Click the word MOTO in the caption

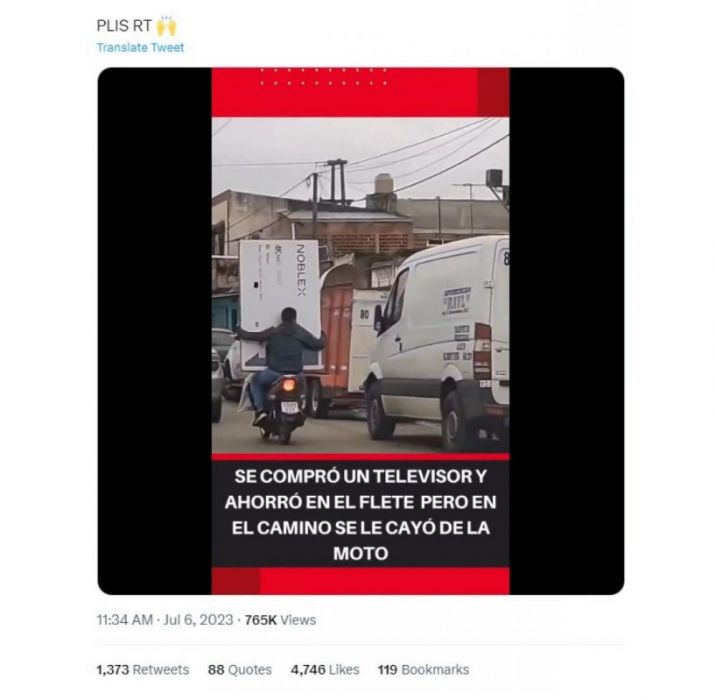pos(360,554)
